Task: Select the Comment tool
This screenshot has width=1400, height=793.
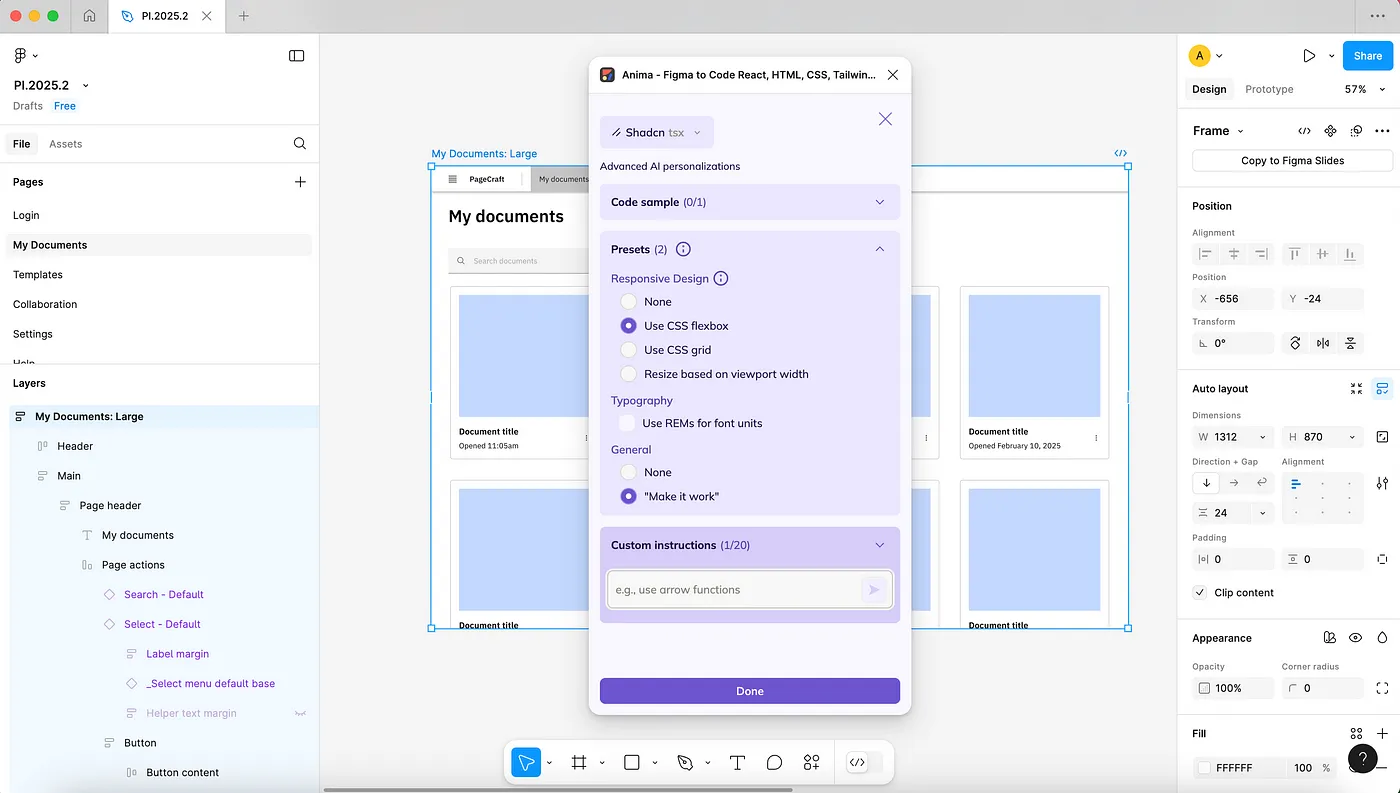Action: [x=774, y=762]
